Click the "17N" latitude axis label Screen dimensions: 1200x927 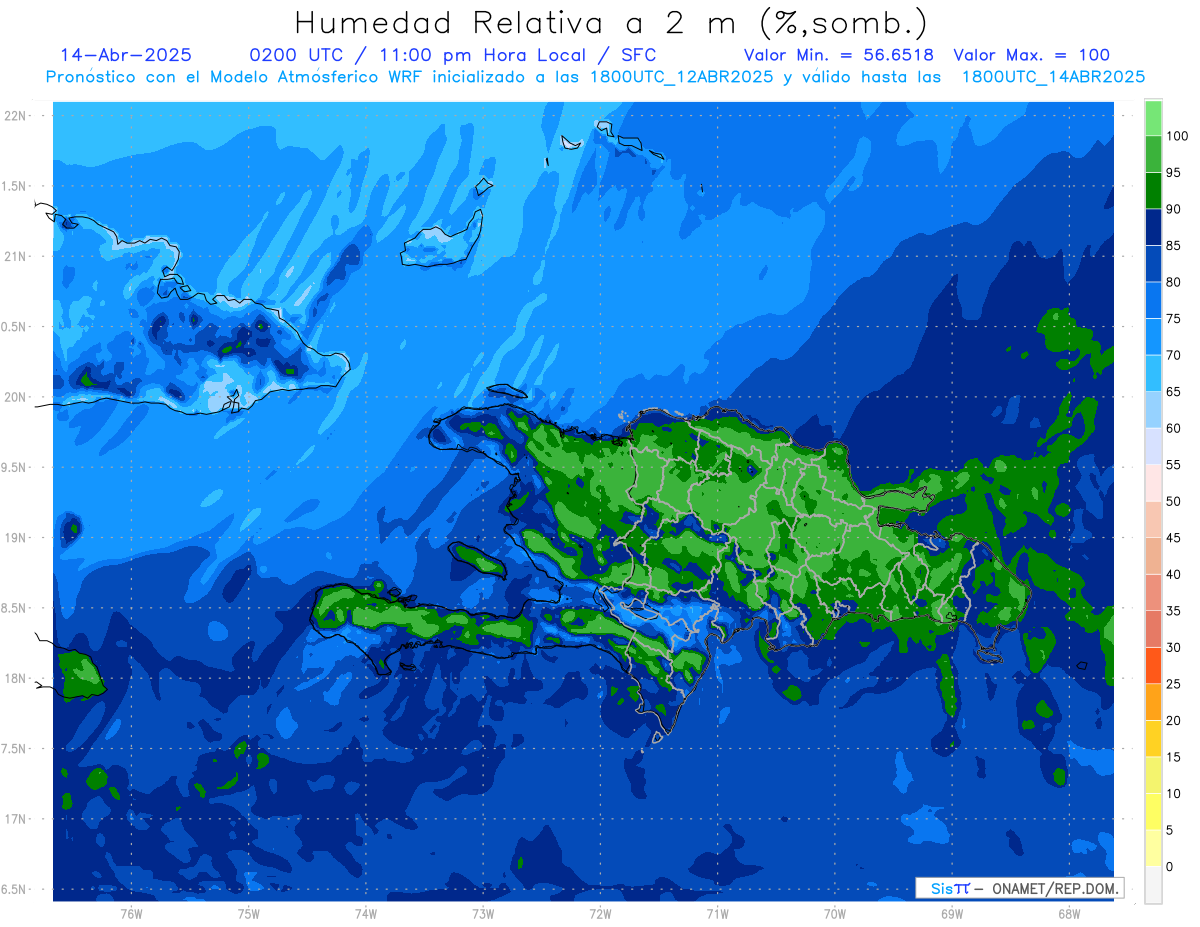click(17, 819)
